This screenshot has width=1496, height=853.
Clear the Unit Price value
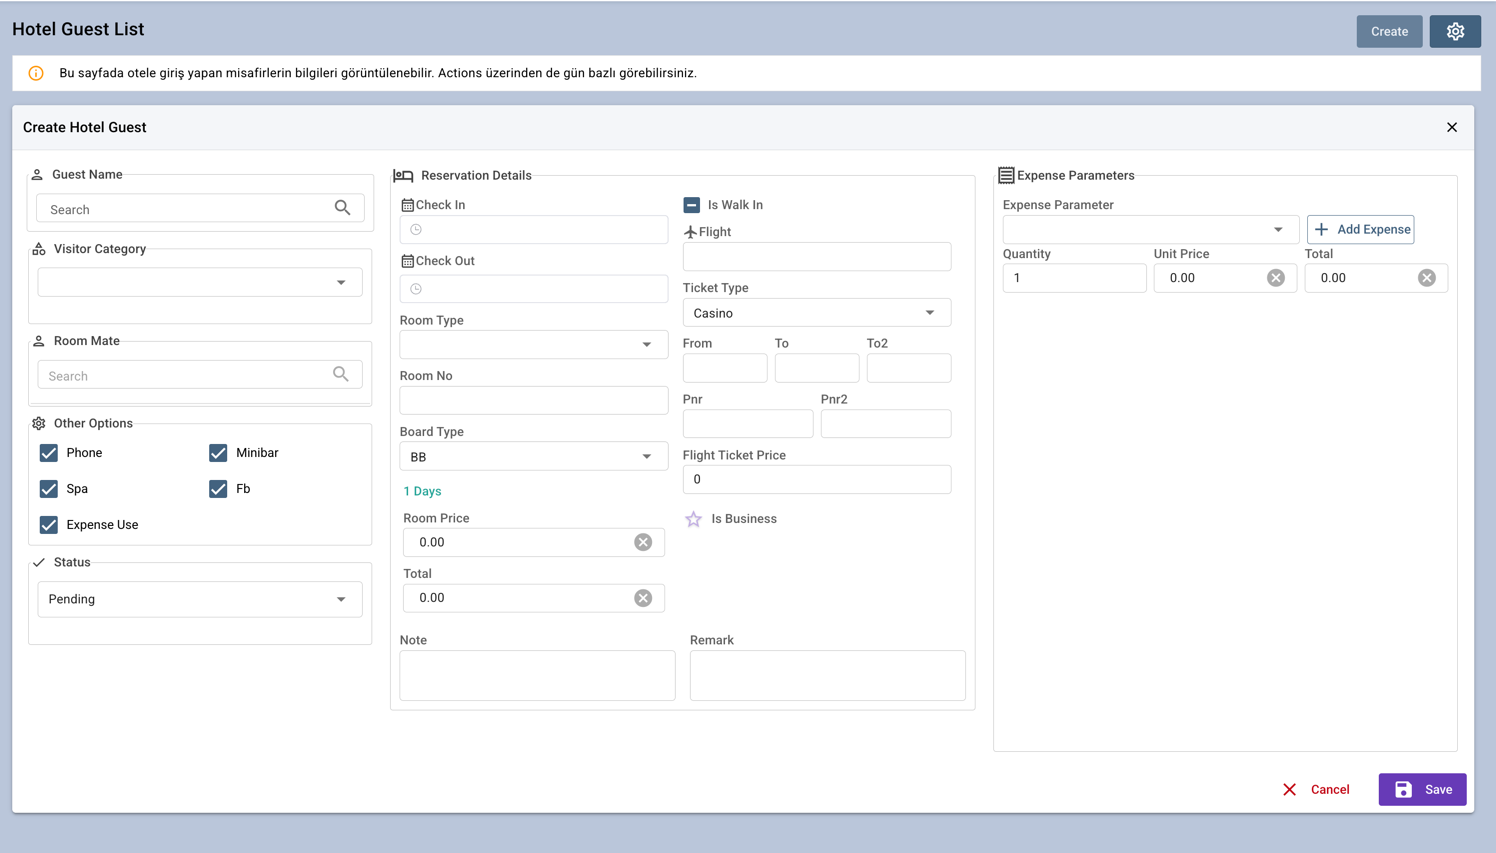tap(1275, 278)
